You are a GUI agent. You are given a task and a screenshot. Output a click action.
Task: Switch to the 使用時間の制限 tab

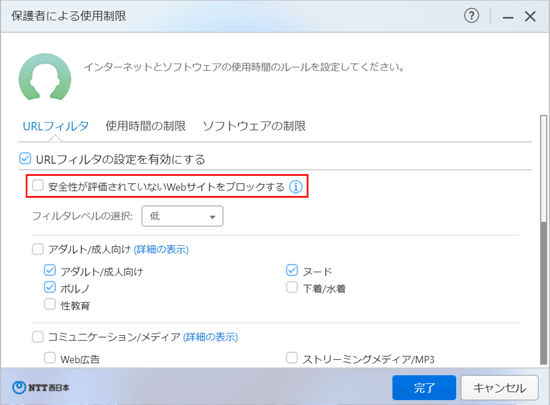click(x=146, y=126)
